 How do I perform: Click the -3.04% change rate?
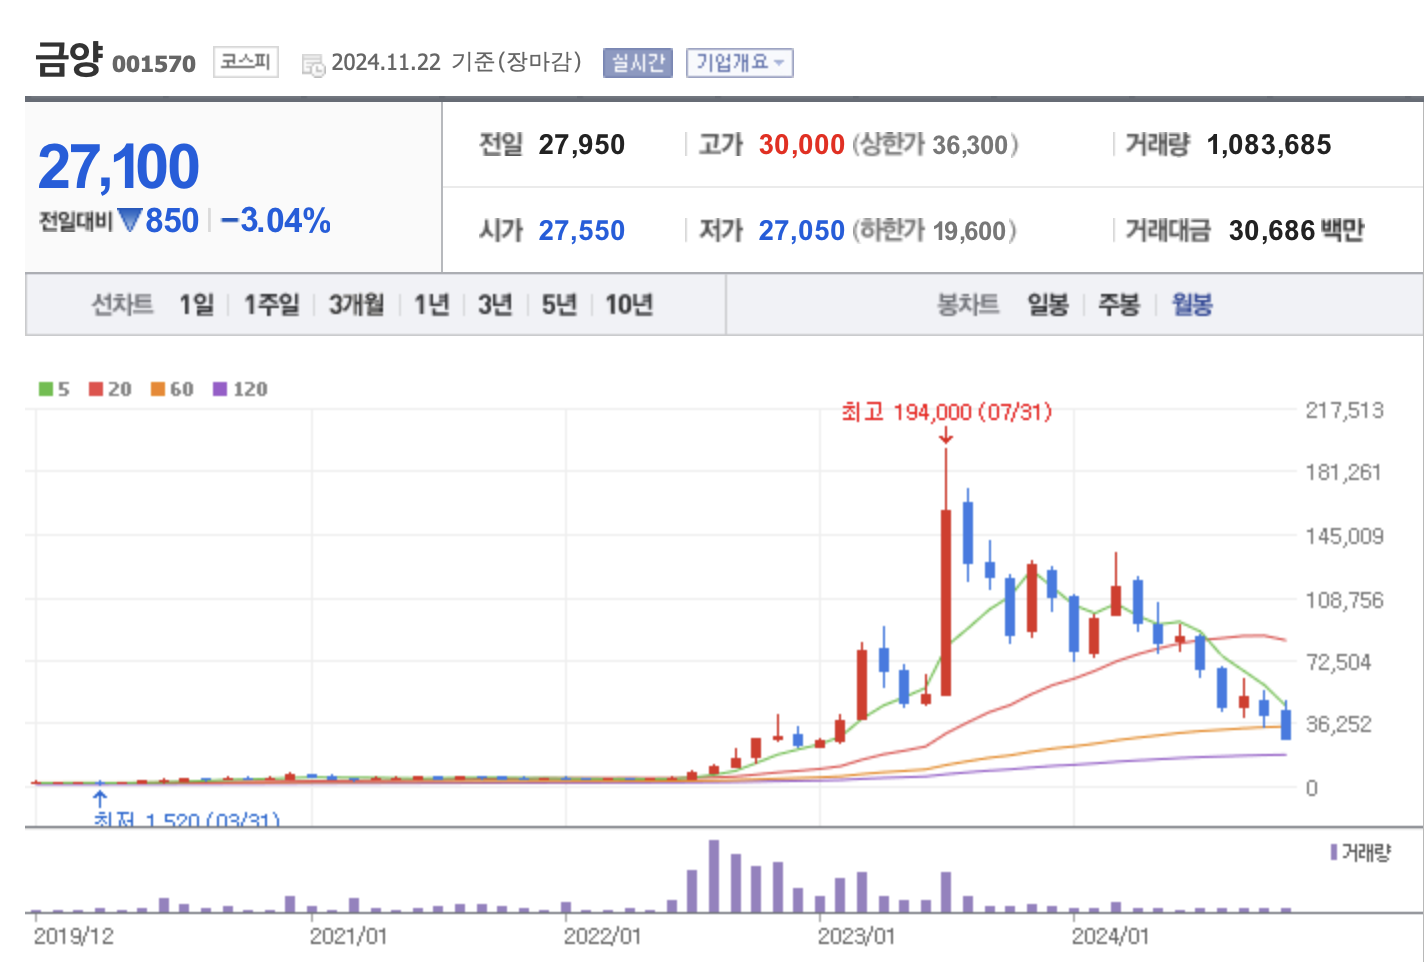276,220
